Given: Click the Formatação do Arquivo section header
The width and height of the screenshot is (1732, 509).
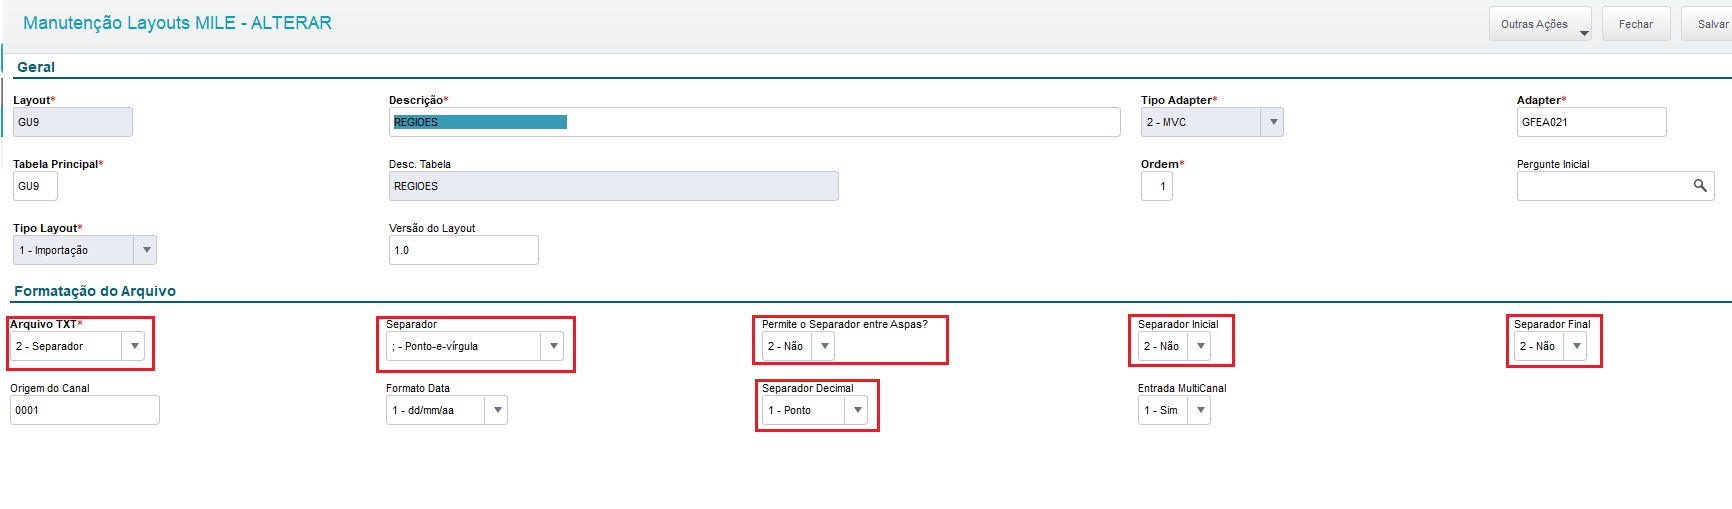Looking at the screenshot, I should [x=95, y=291].
